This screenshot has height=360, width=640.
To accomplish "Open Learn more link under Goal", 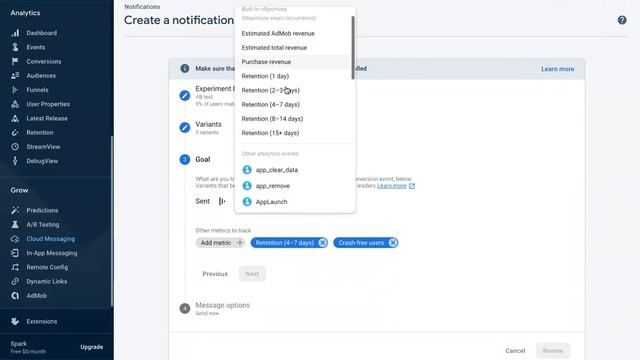I will point(392,186).
